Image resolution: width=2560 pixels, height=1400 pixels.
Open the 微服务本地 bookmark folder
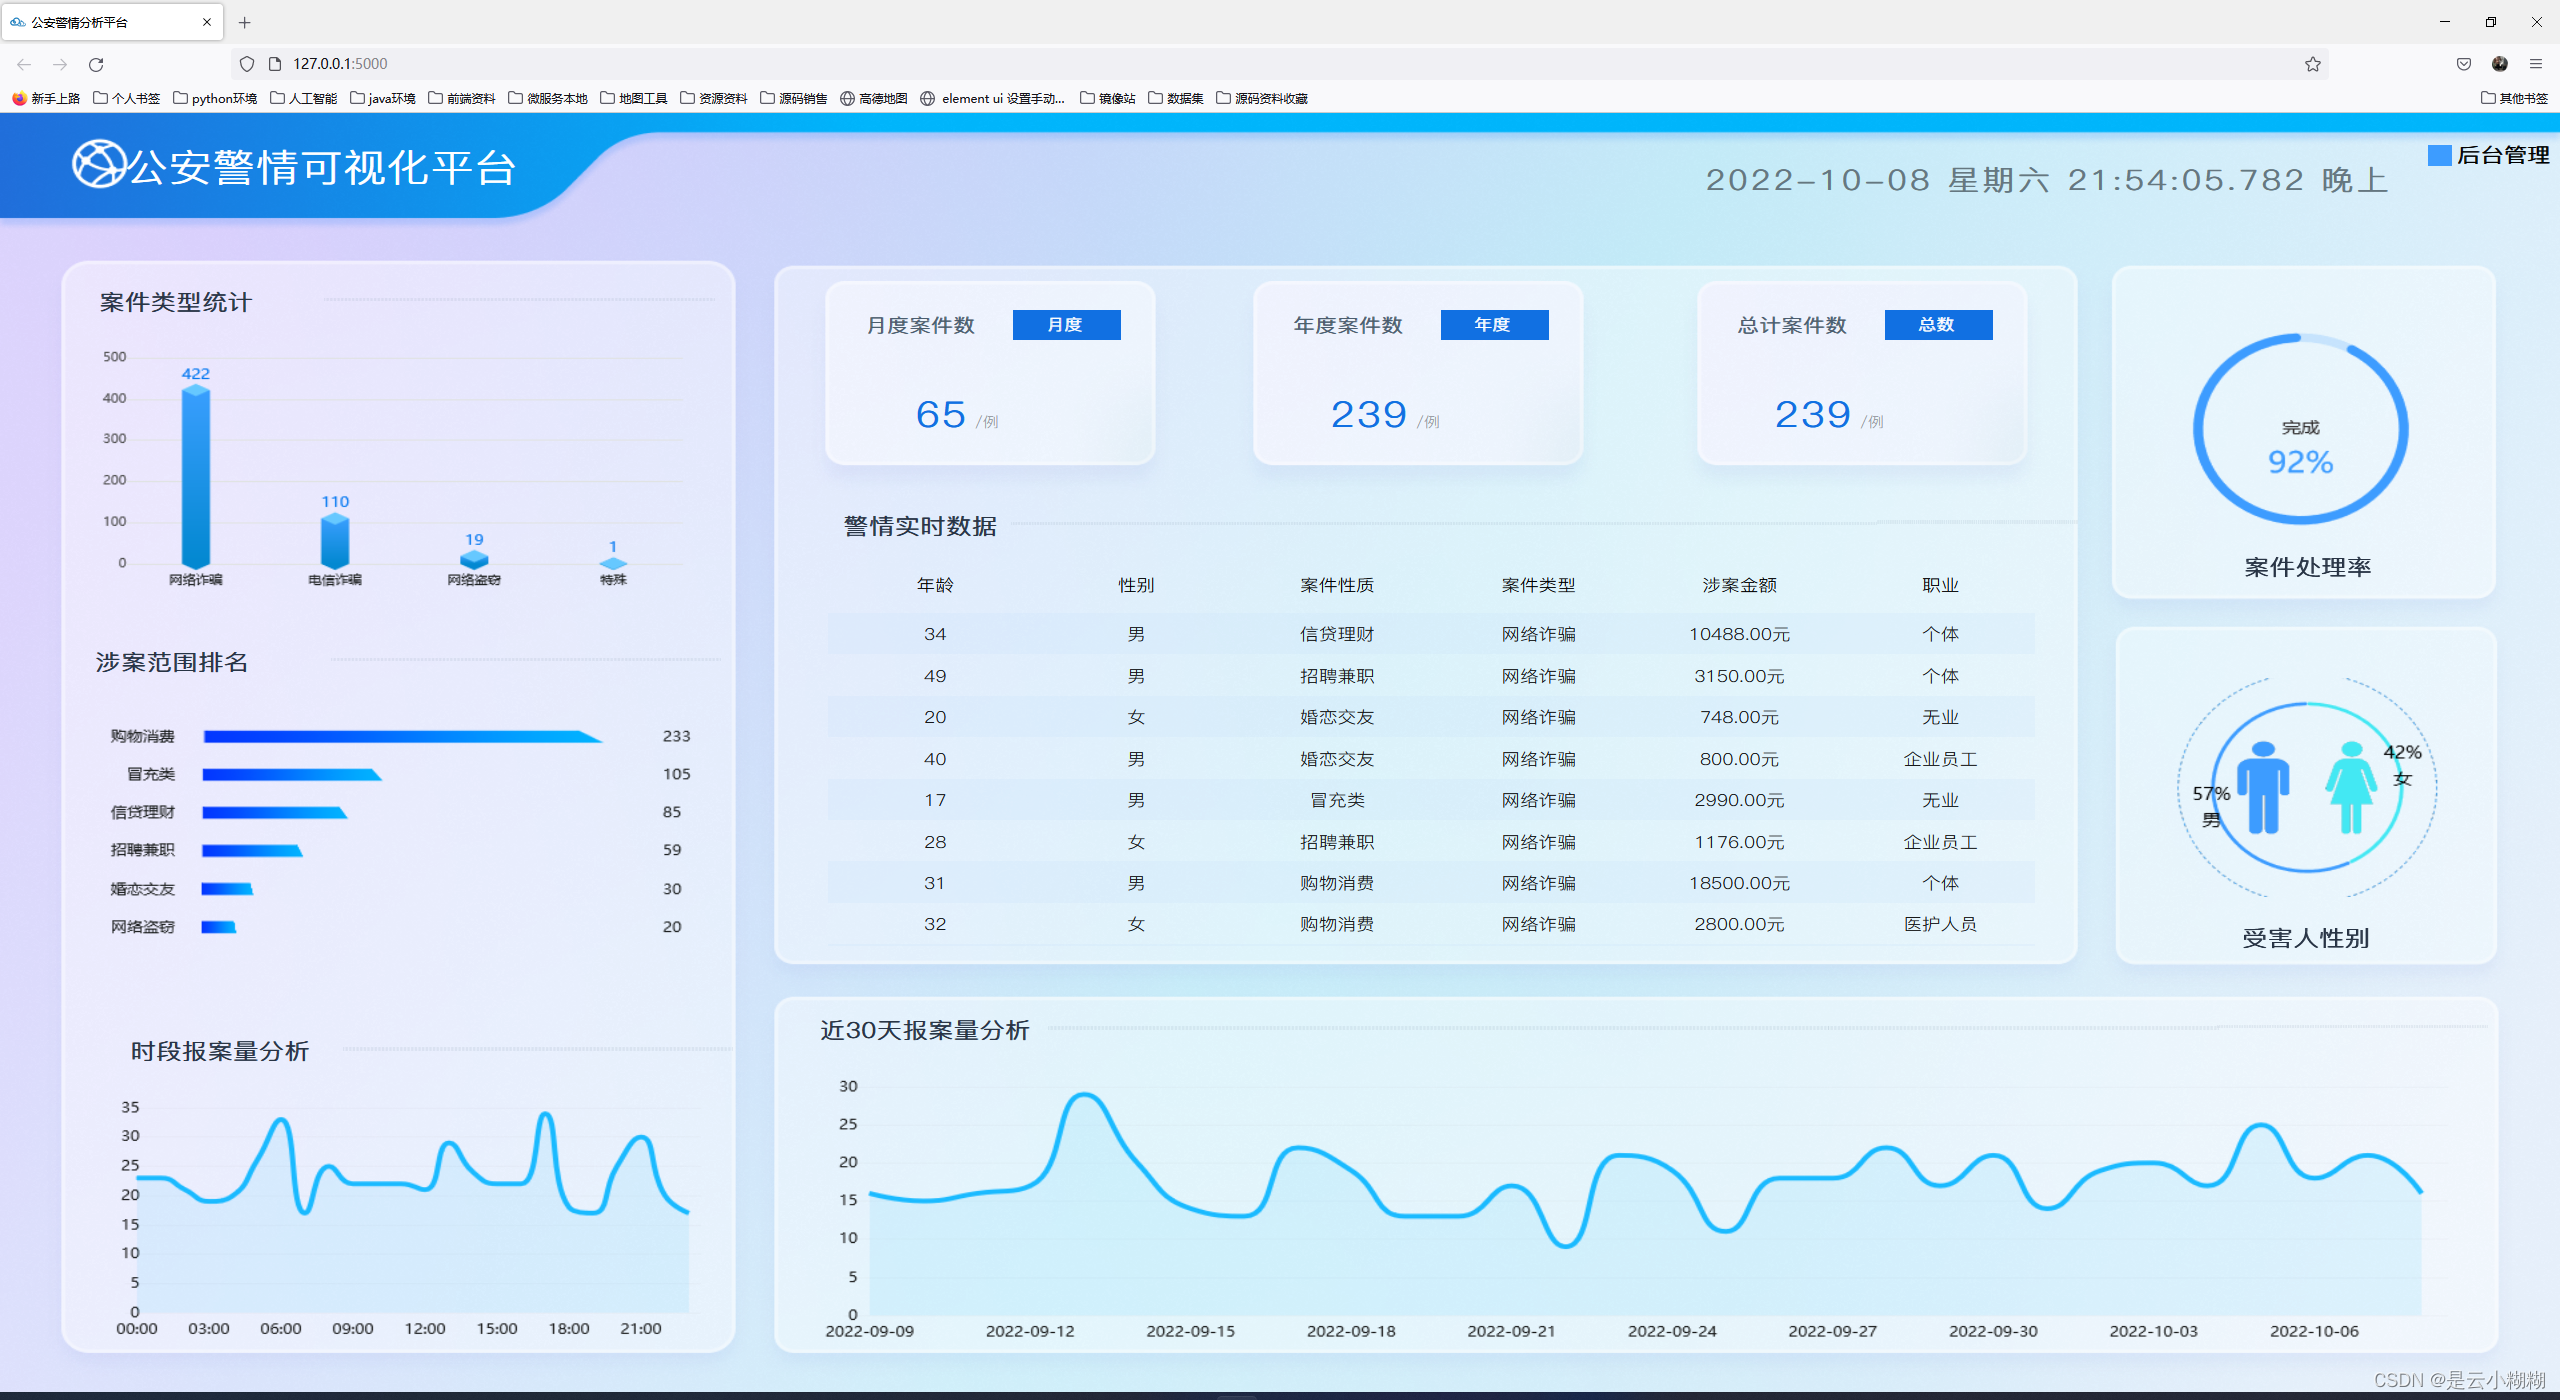tap(548, 98)
